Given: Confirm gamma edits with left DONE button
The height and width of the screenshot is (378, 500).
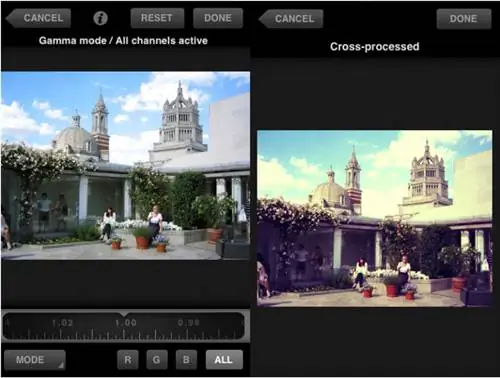Looking at the screenshot, I should tap(218, 18).
